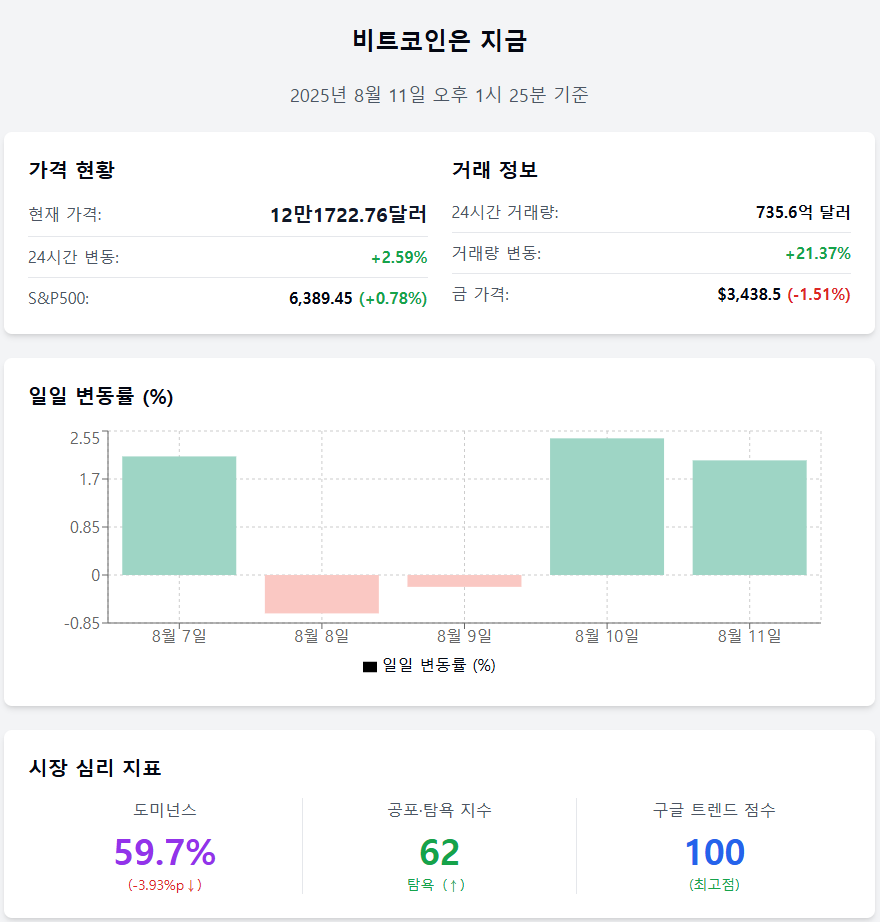Click the 8월 11일 x-axis label
The image size is (880, 922).
[749, 636]
